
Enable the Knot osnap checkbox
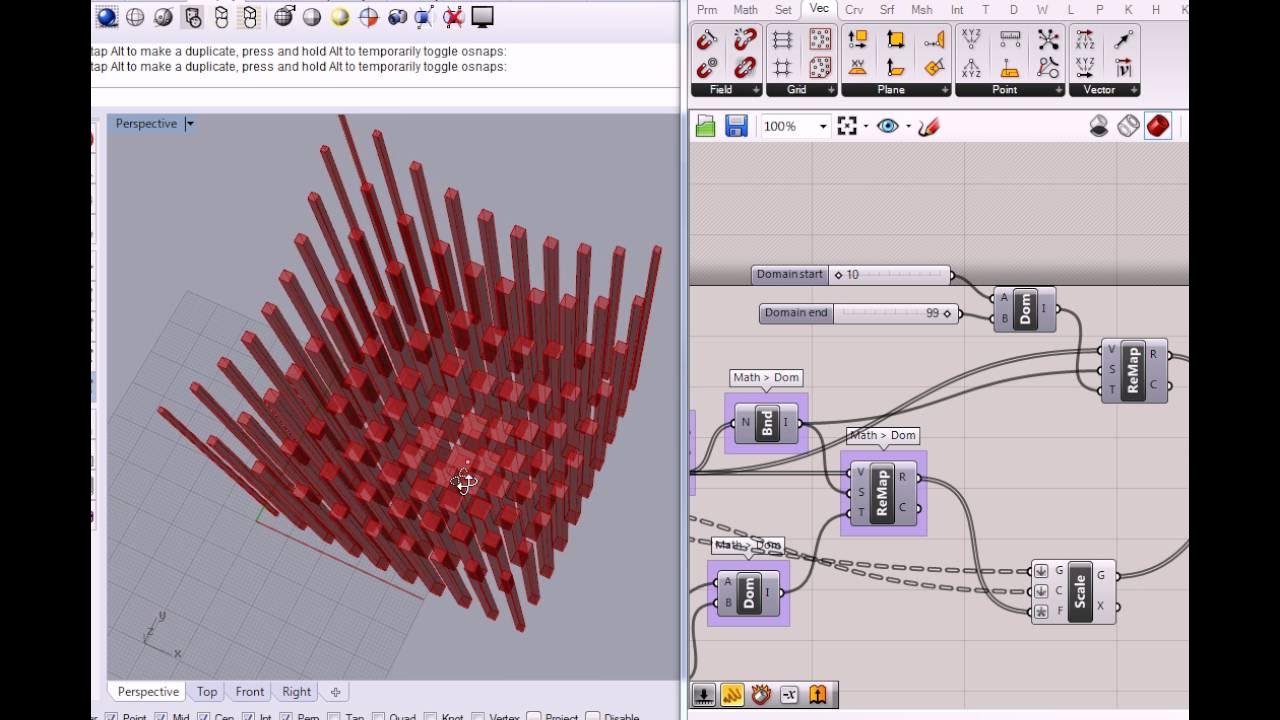coord(431,717)
